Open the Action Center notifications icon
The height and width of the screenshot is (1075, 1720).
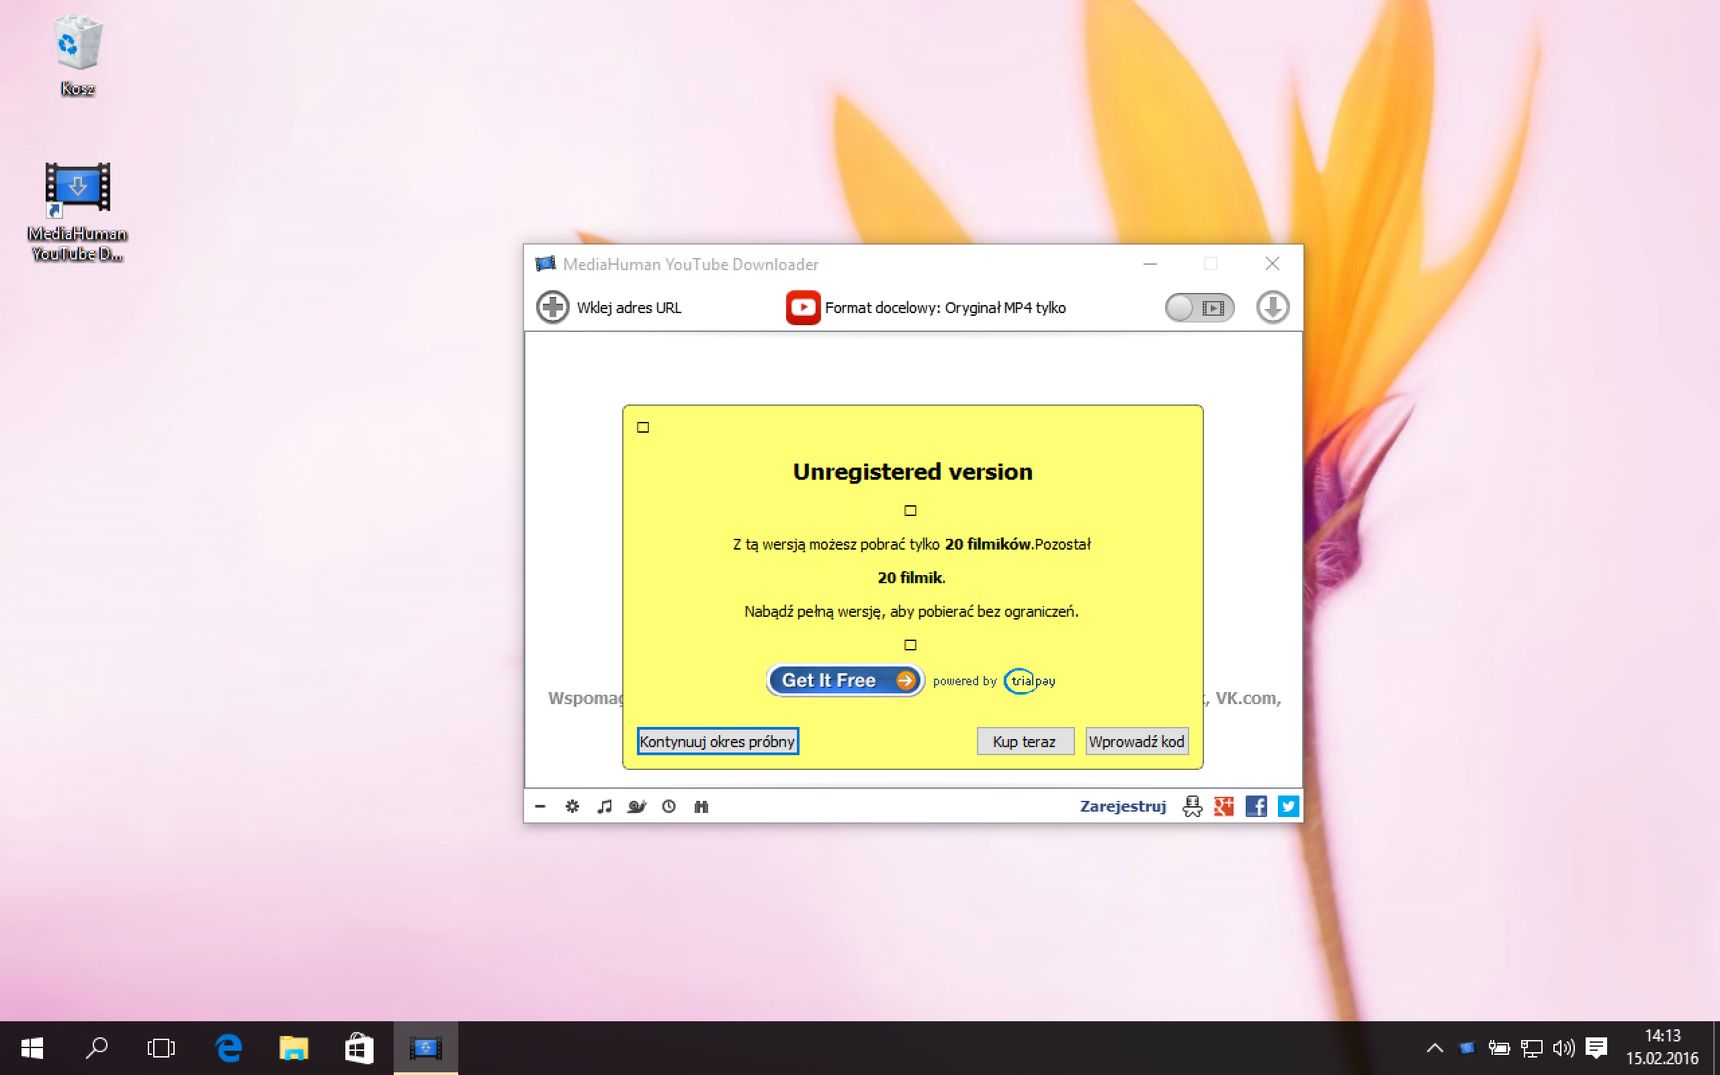pyautogui.click(x=1596, y=1048)
